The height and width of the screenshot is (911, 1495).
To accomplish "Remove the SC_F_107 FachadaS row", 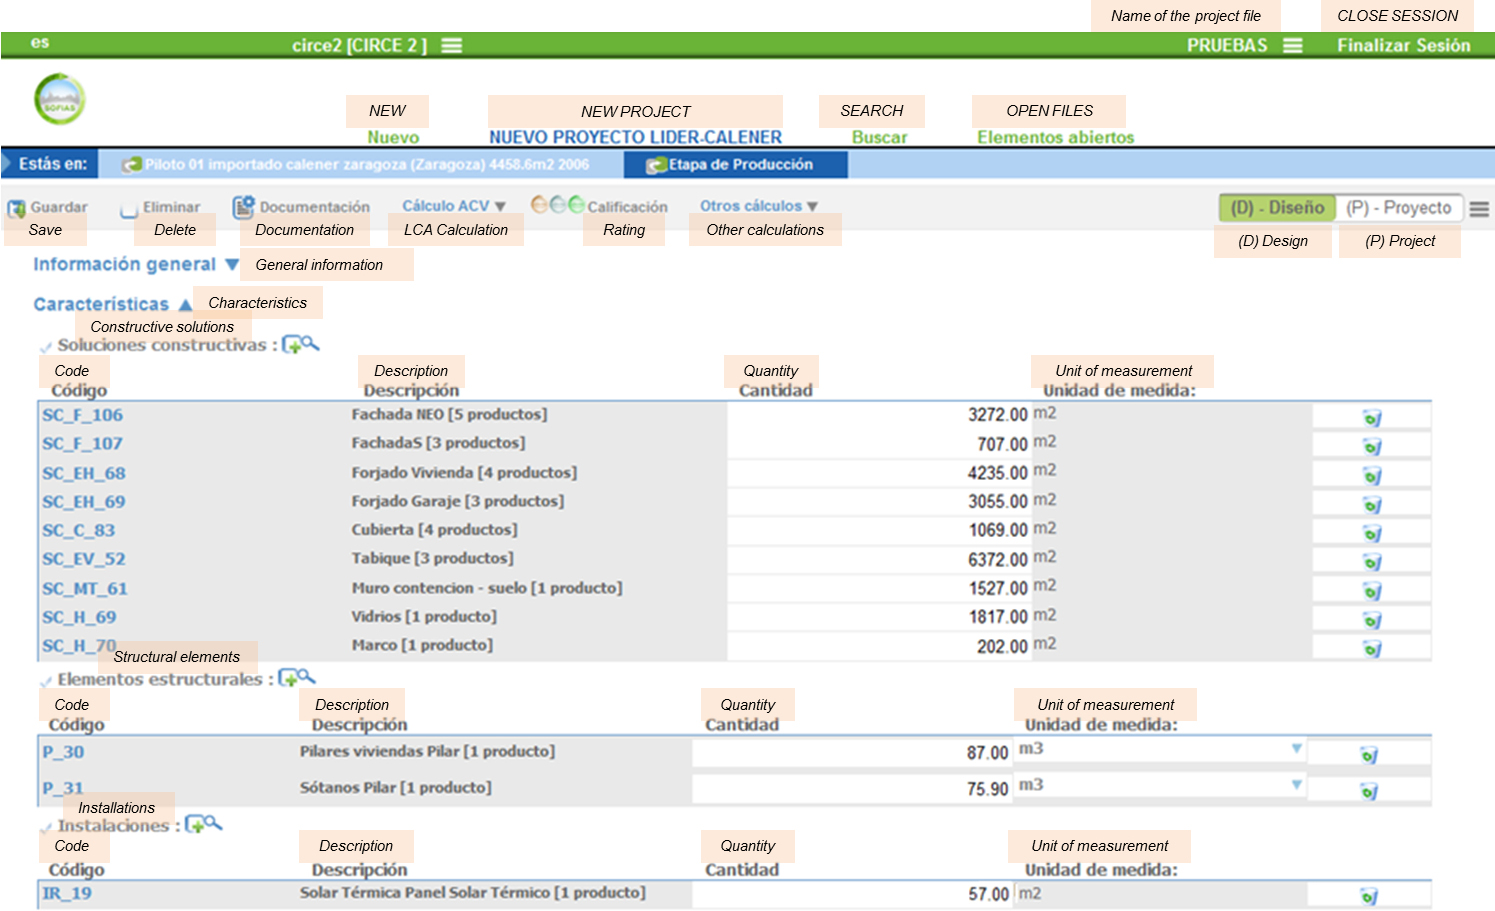I will (x=1372, y=447).
